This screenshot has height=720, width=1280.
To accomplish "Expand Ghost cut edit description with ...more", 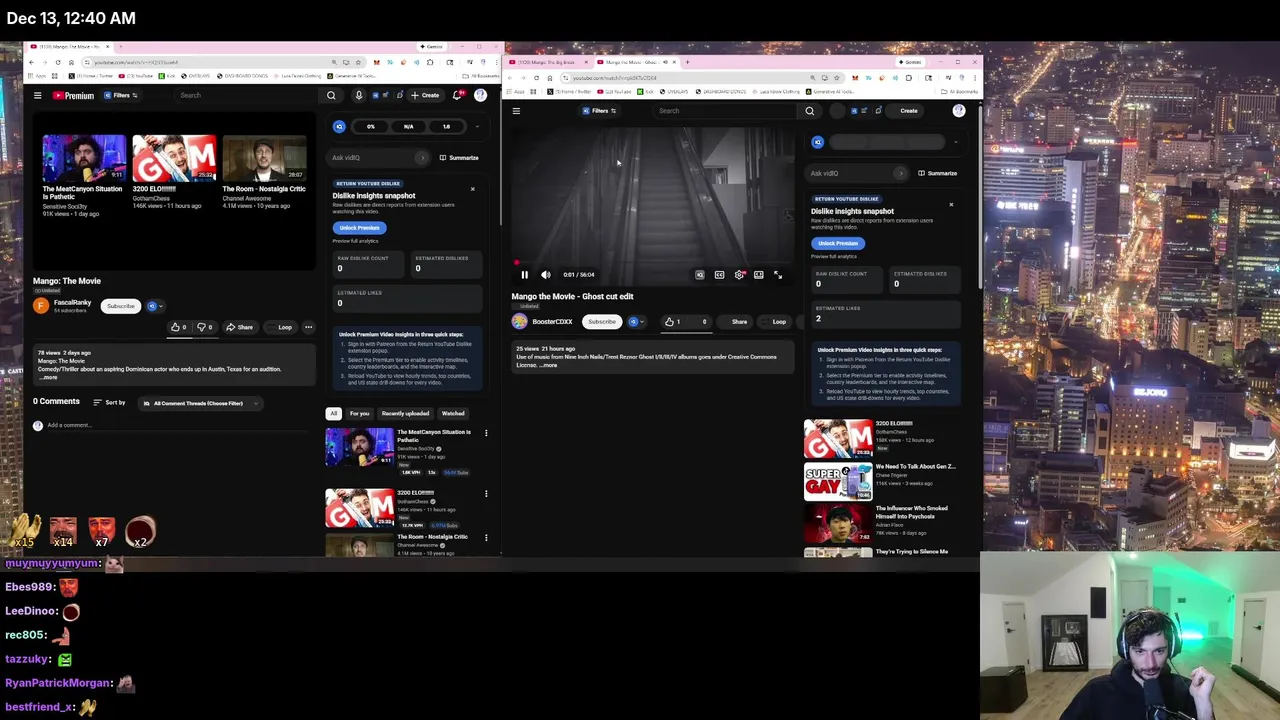I will pos(548,365).
